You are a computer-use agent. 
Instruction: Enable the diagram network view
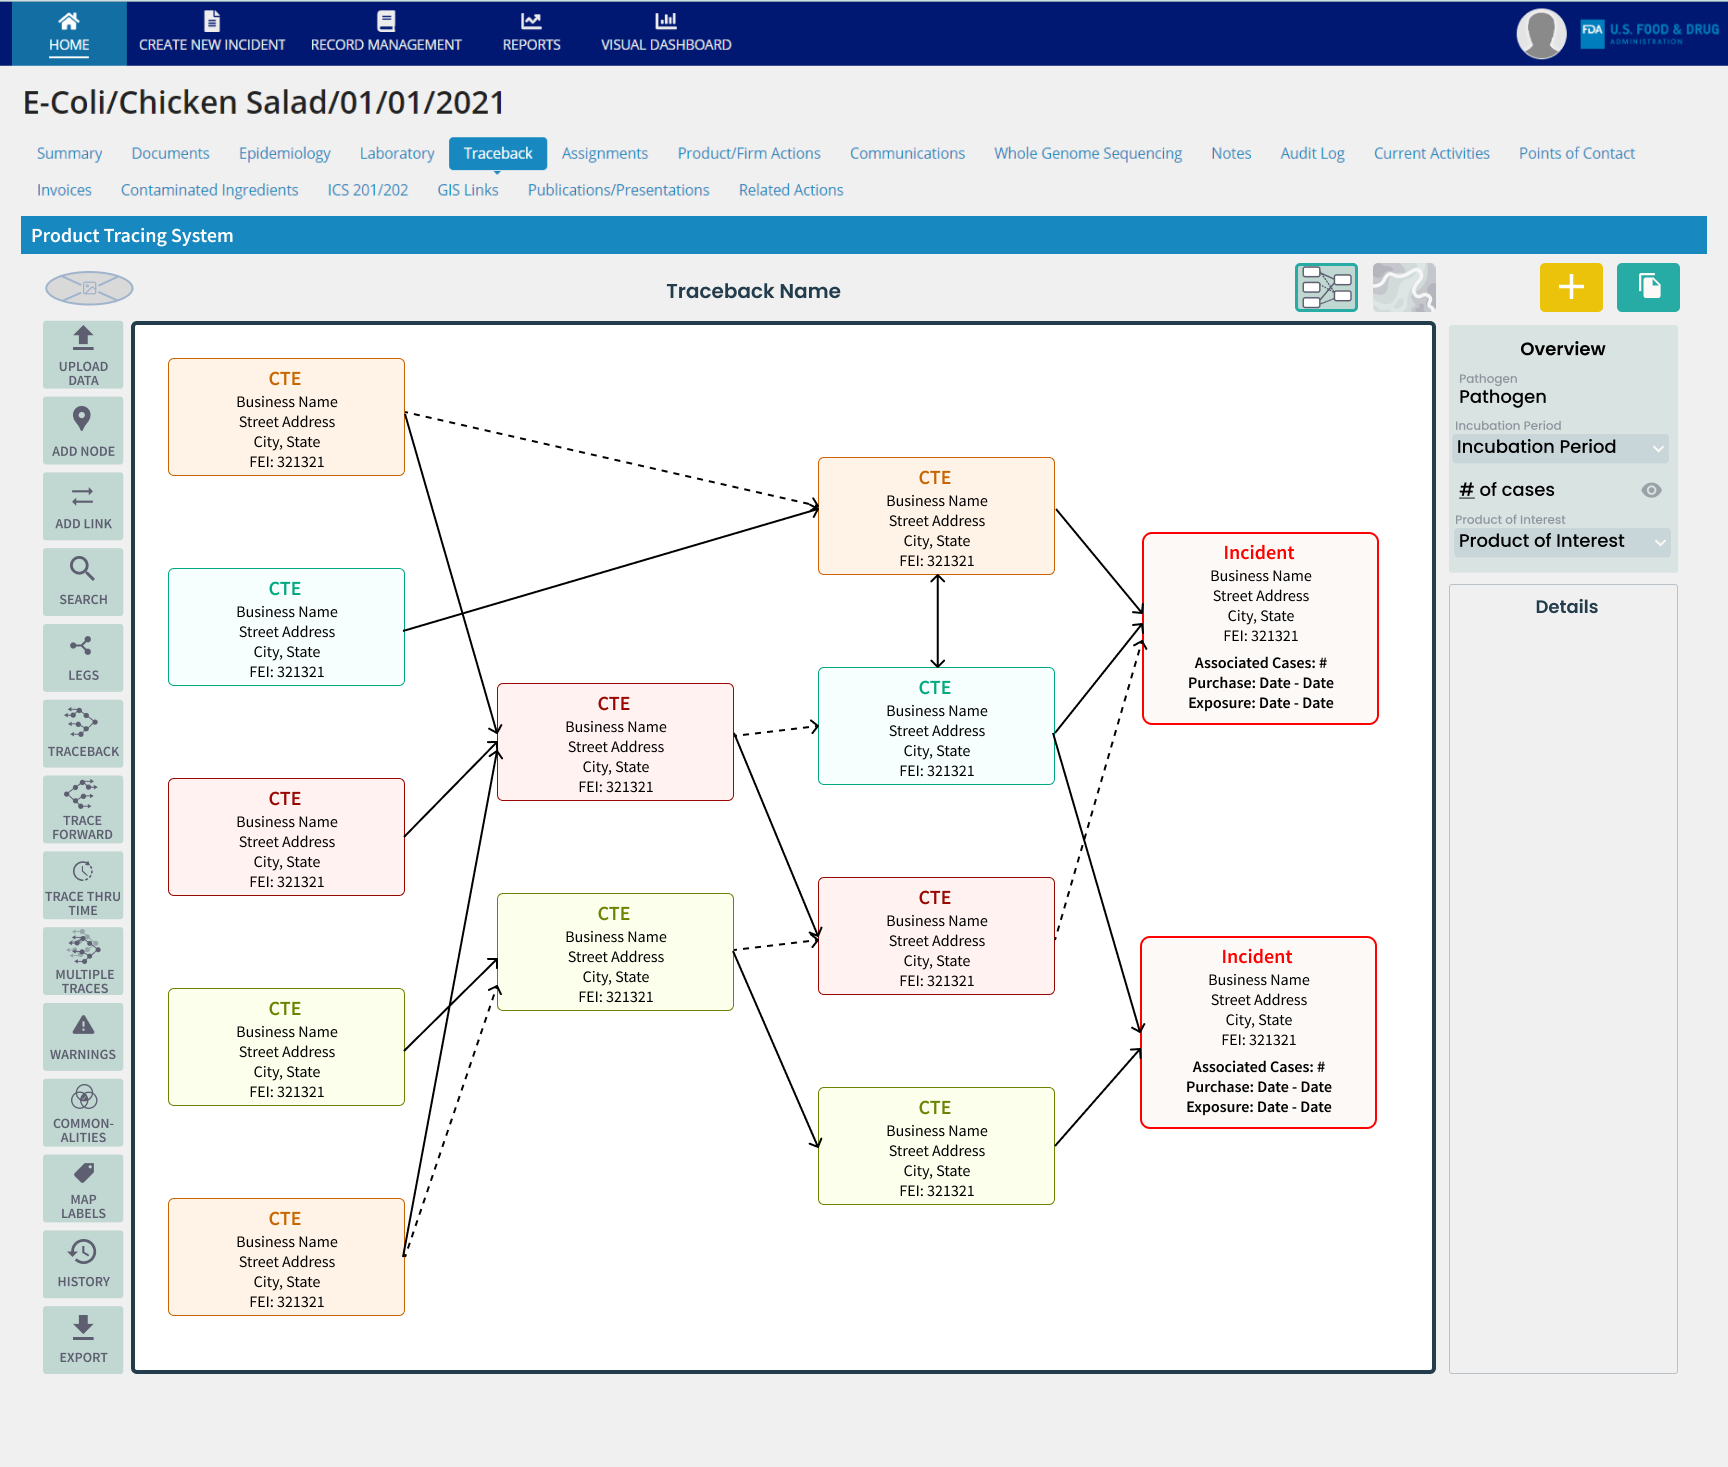[x=1326, y=287]
